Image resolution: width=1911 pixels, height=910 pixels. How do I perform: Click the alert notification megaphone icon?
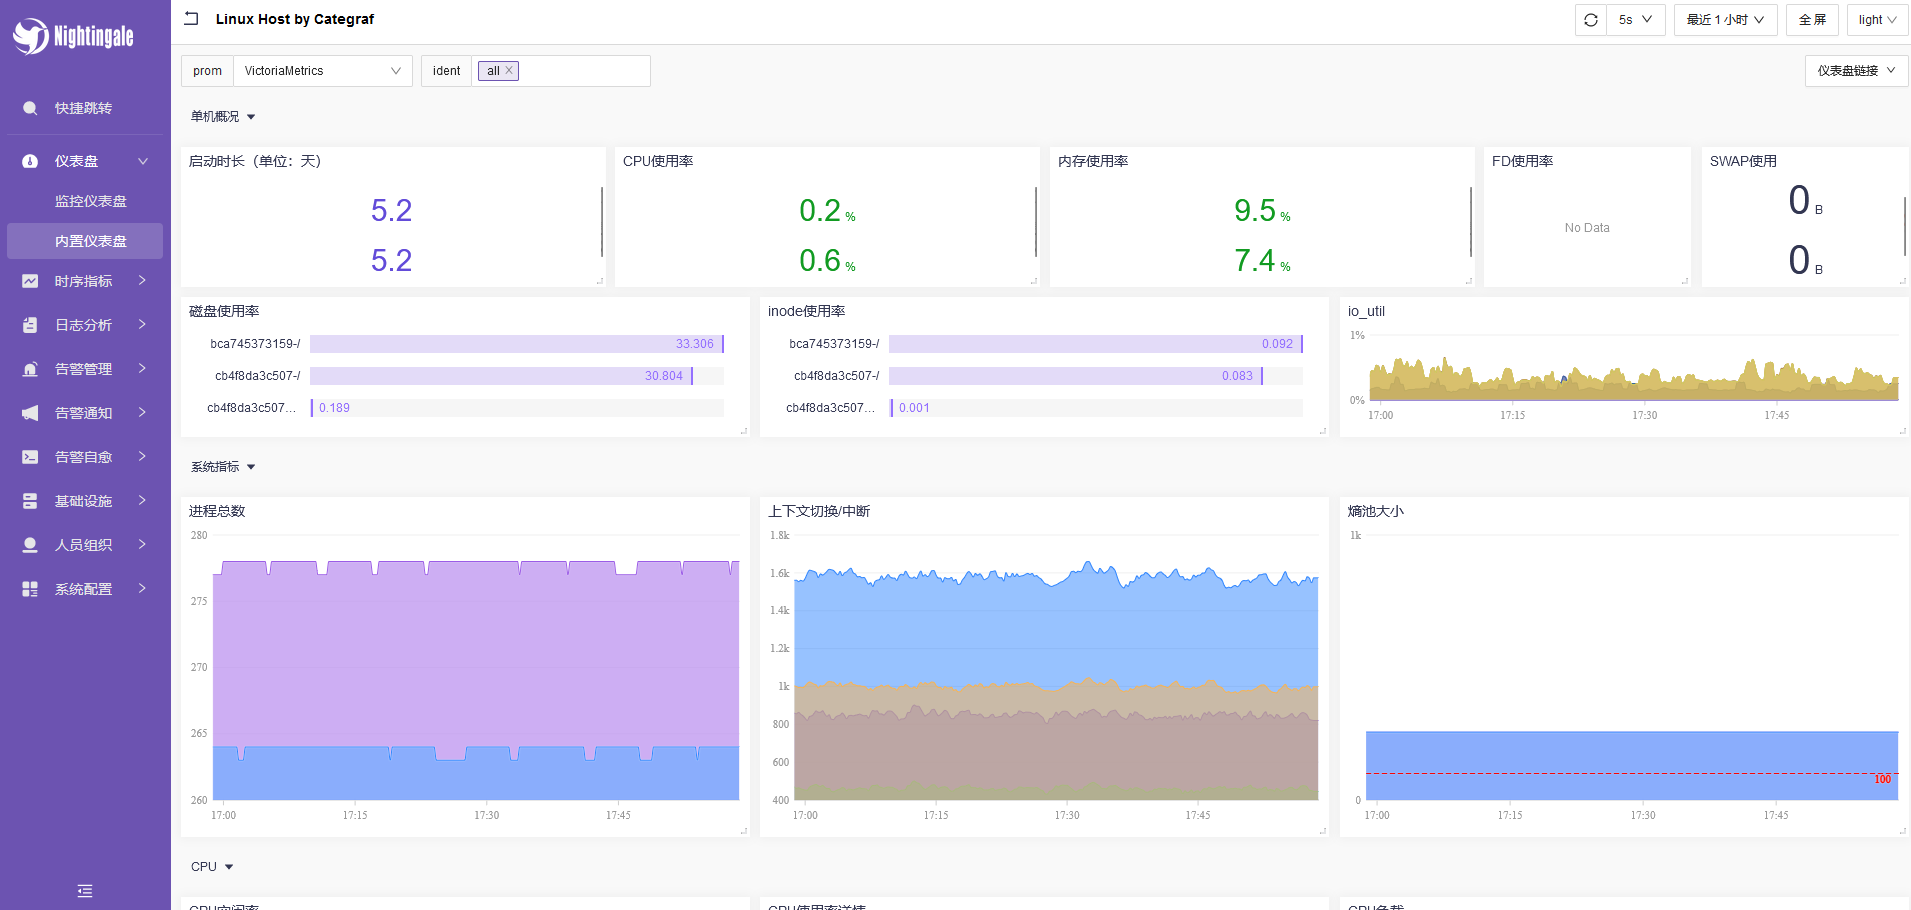(30, 413)
